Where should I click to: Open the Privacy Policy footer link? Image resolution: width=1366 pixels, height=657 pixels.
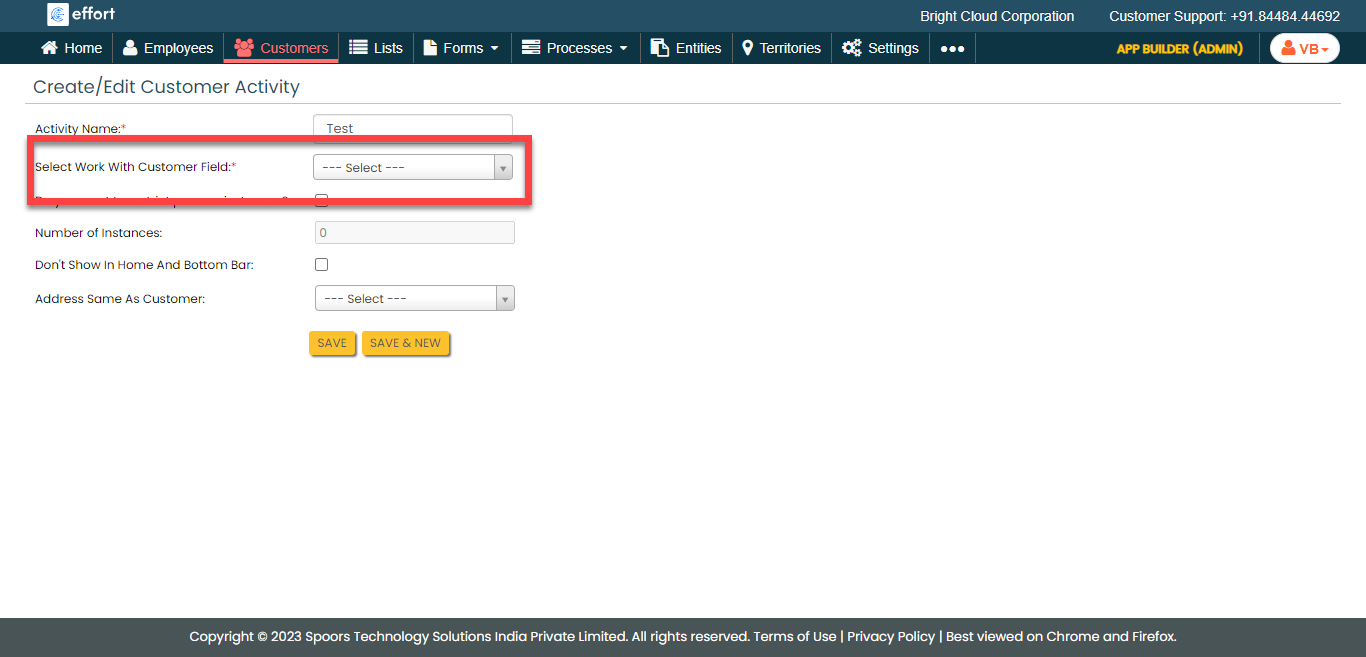tap(891, 636)
